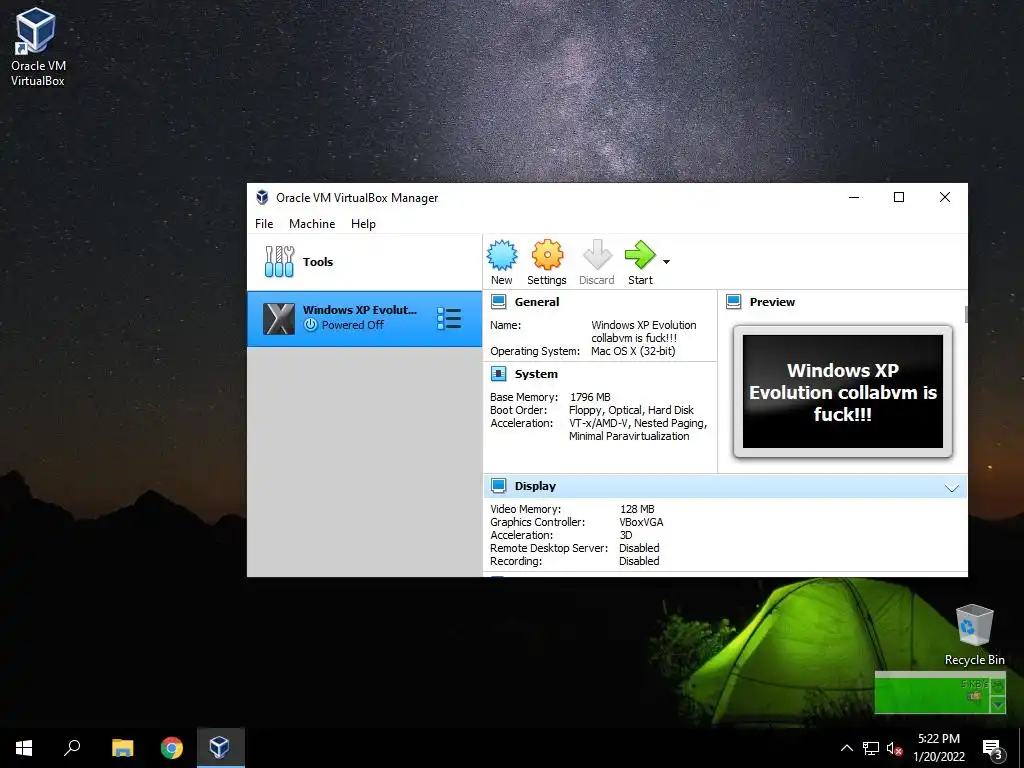Click the VM preview thumbnail
Viewport: 1024px width, 768px height.
tap(842, 391)
